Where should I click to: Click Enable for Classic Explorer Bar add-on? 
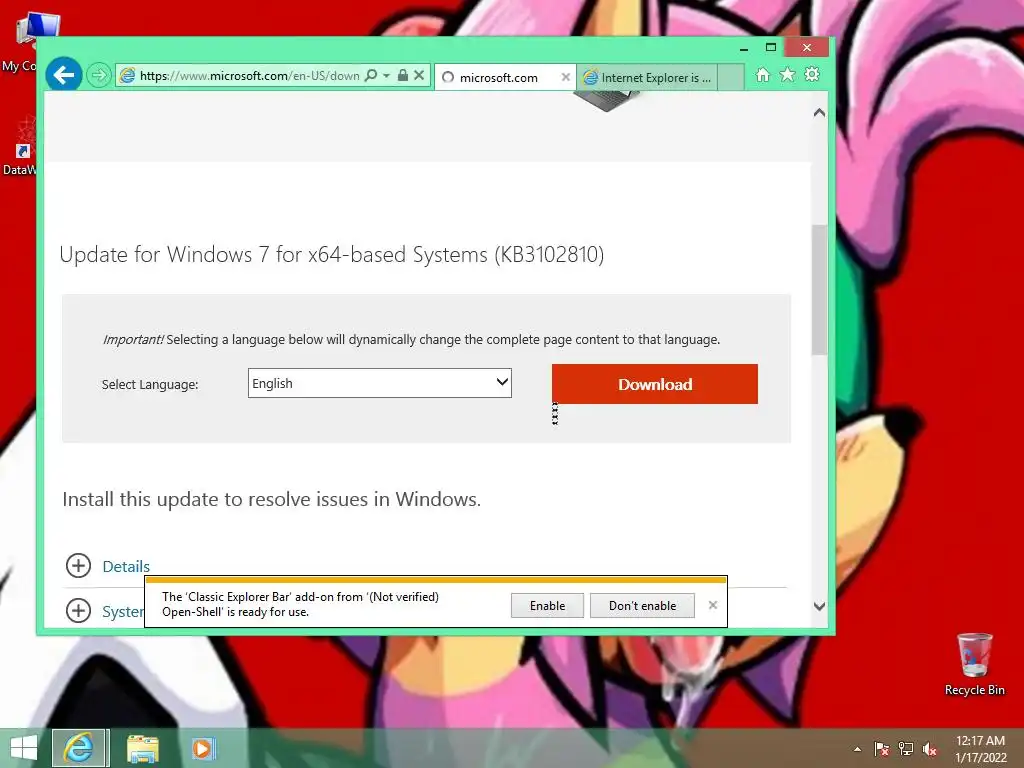pos(547,605)
